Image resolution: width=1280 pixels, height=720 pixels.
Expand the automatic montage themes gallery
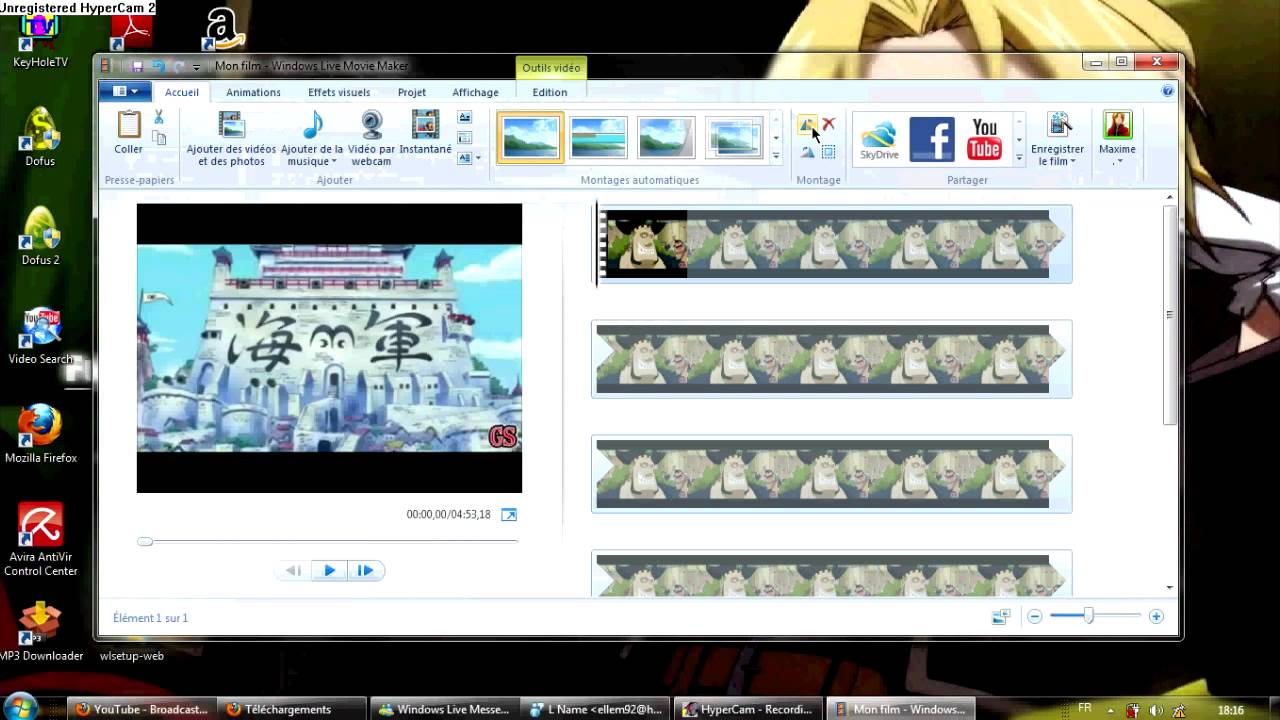(776, 156)
